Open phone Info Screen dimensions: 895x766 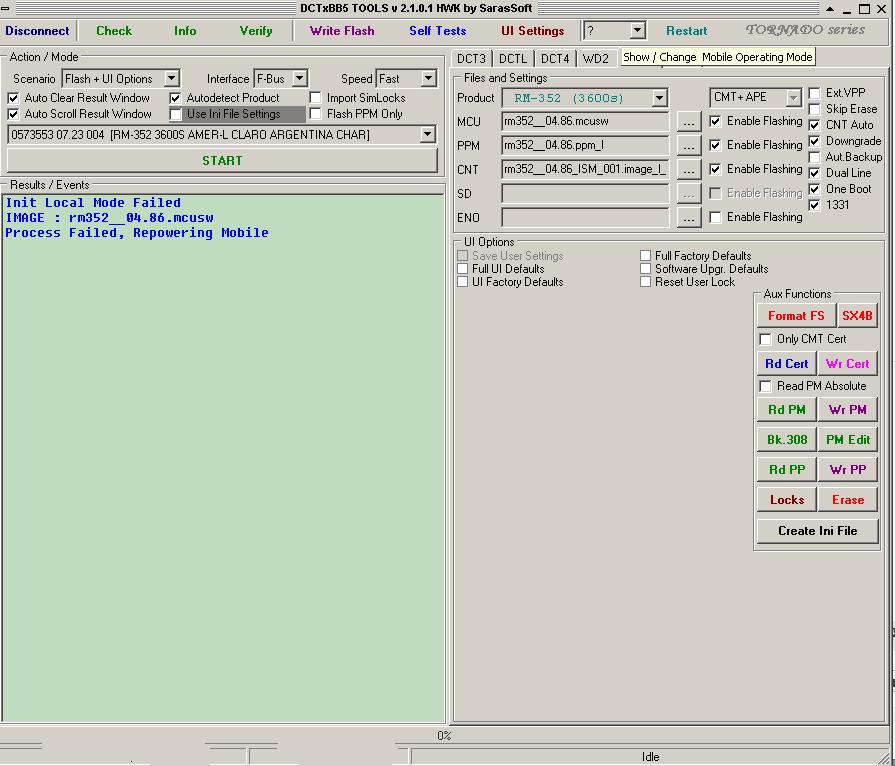[x=185, y=31]
